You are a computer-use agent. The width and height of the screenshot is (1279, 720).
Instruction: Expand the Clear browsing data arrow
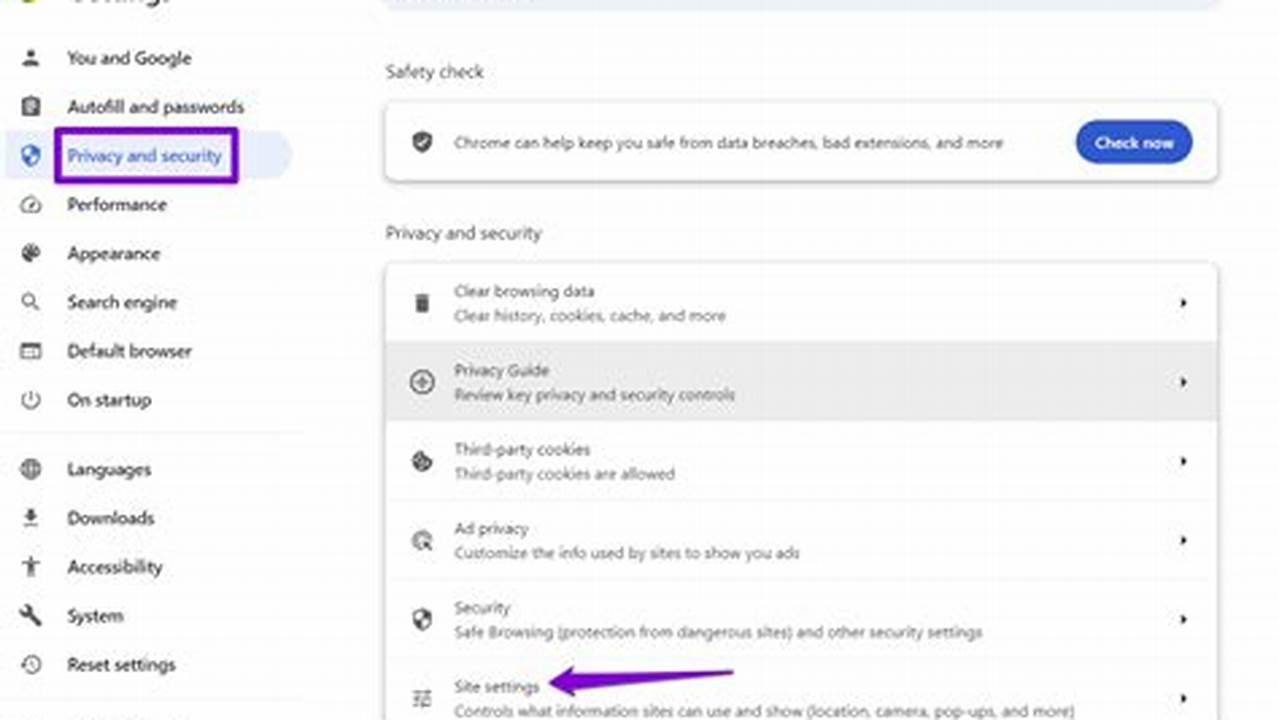click(1183, 303)
